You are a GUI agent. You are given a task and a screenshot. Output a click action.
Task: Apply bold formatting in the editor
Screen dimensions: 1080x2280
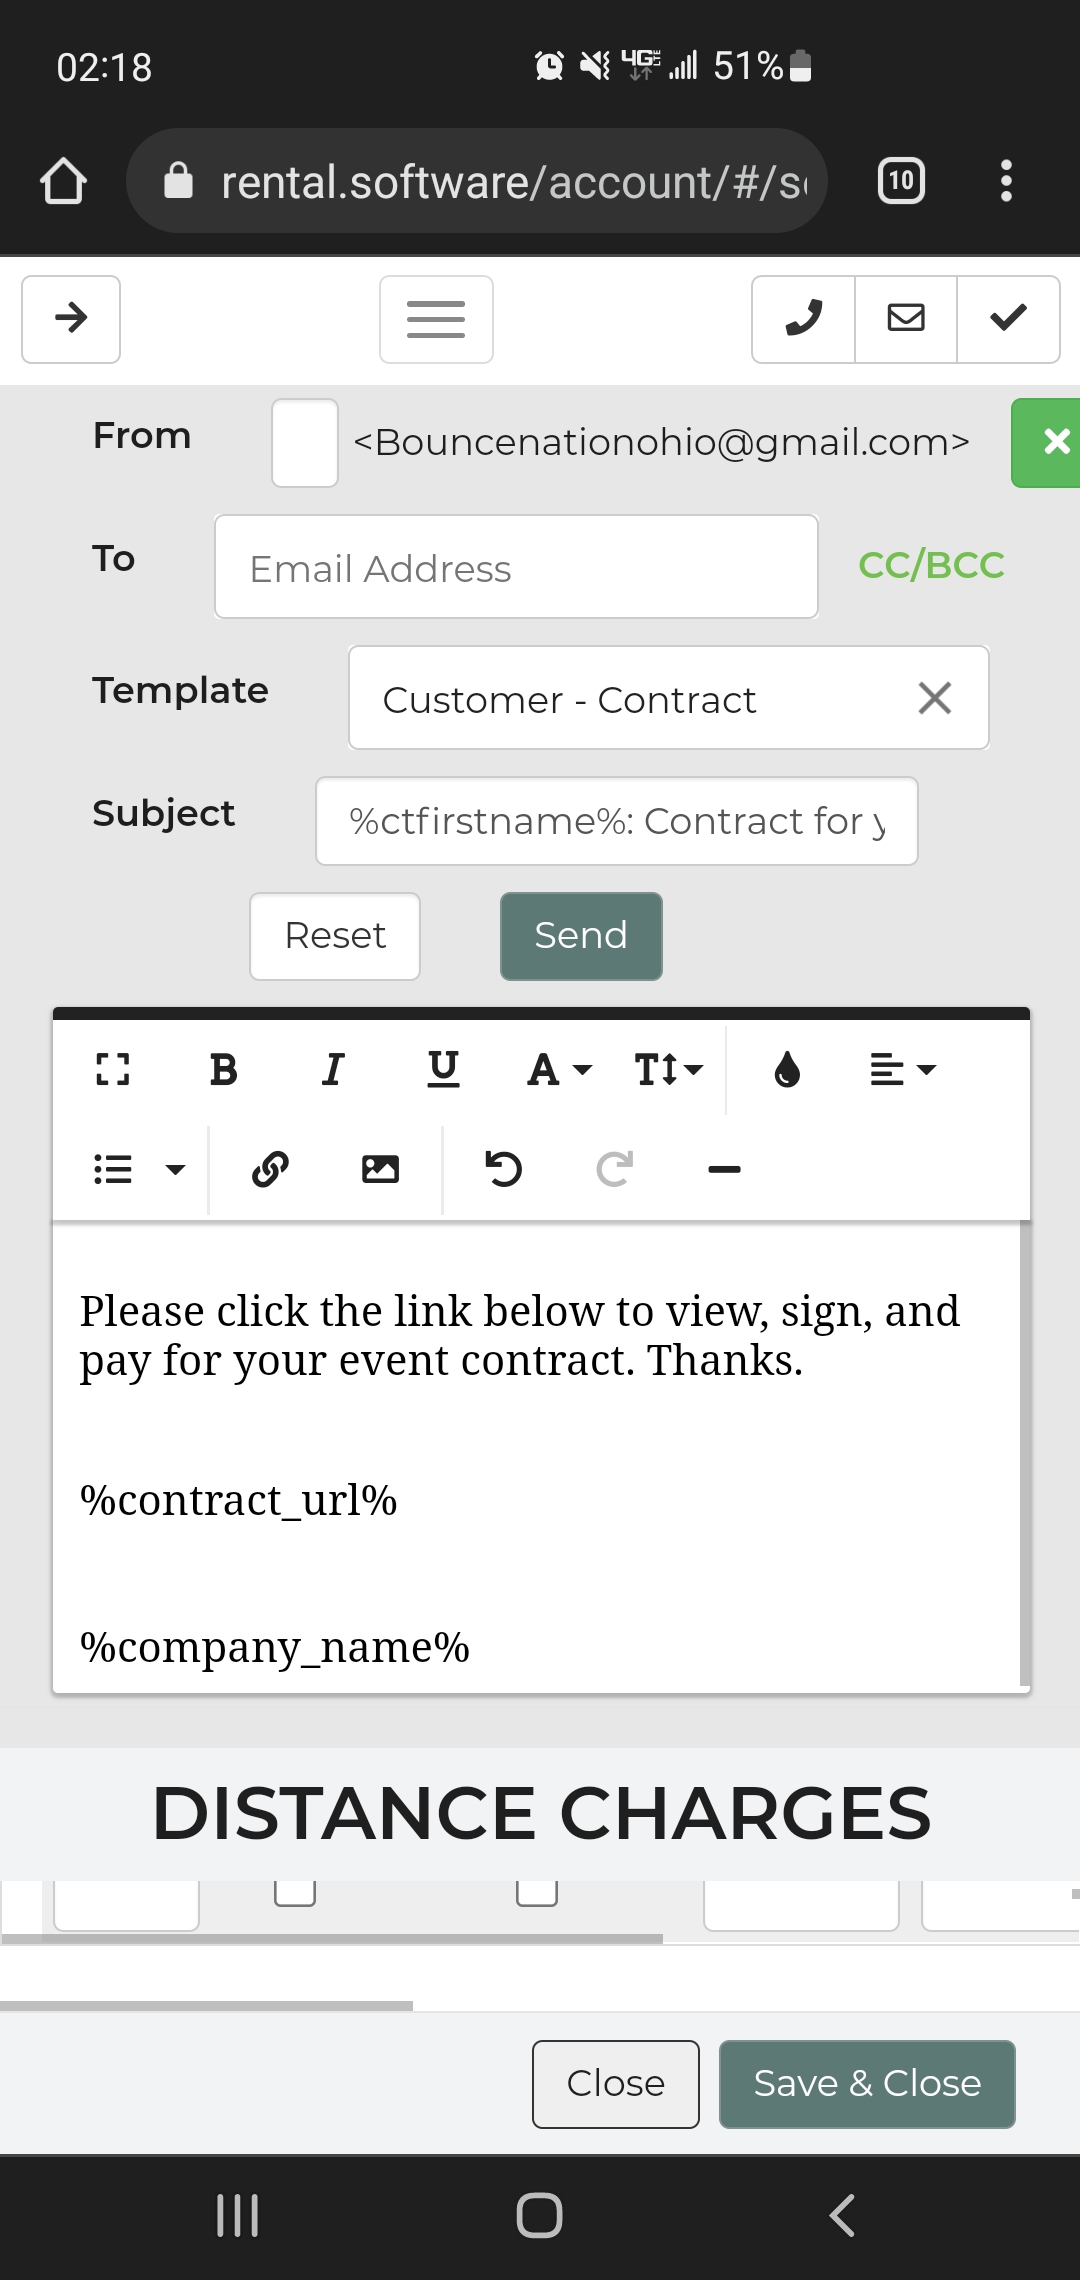point(224,1069)
